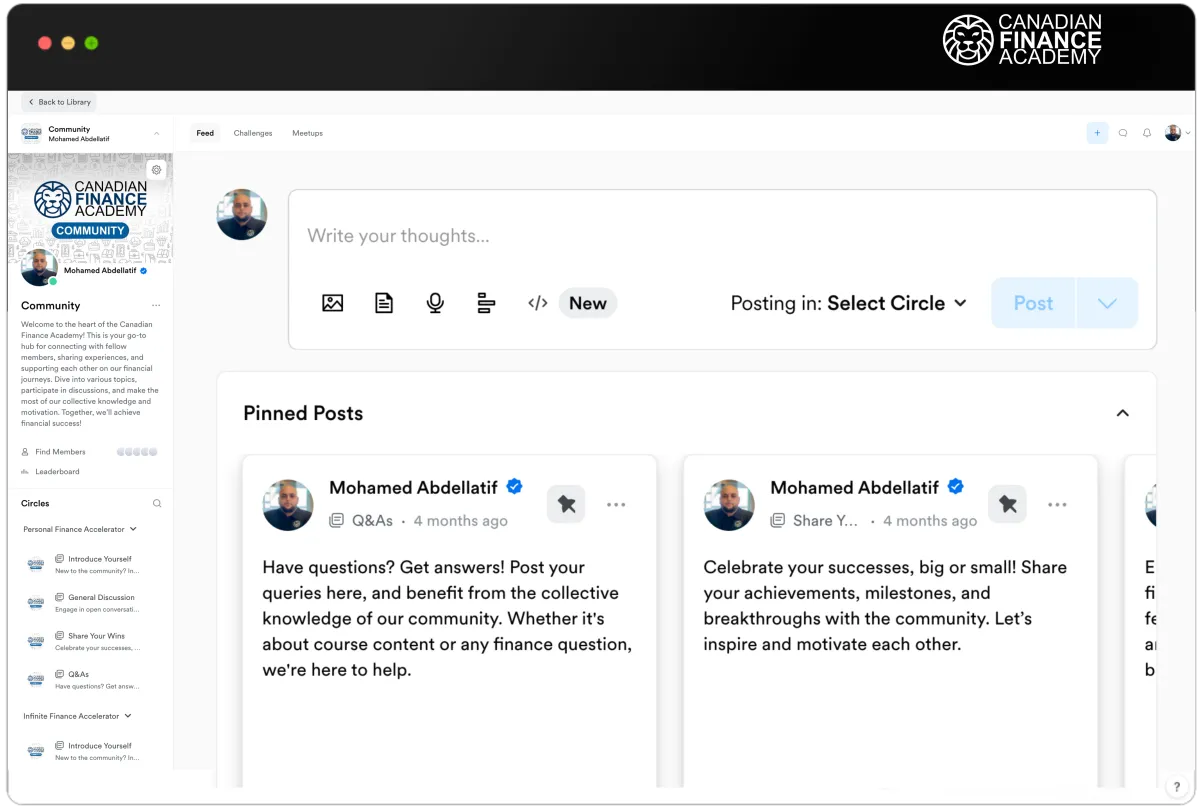Expand the Post button dropdown arrow
Screen dimensions: 1200x810
click(1107, 303)
